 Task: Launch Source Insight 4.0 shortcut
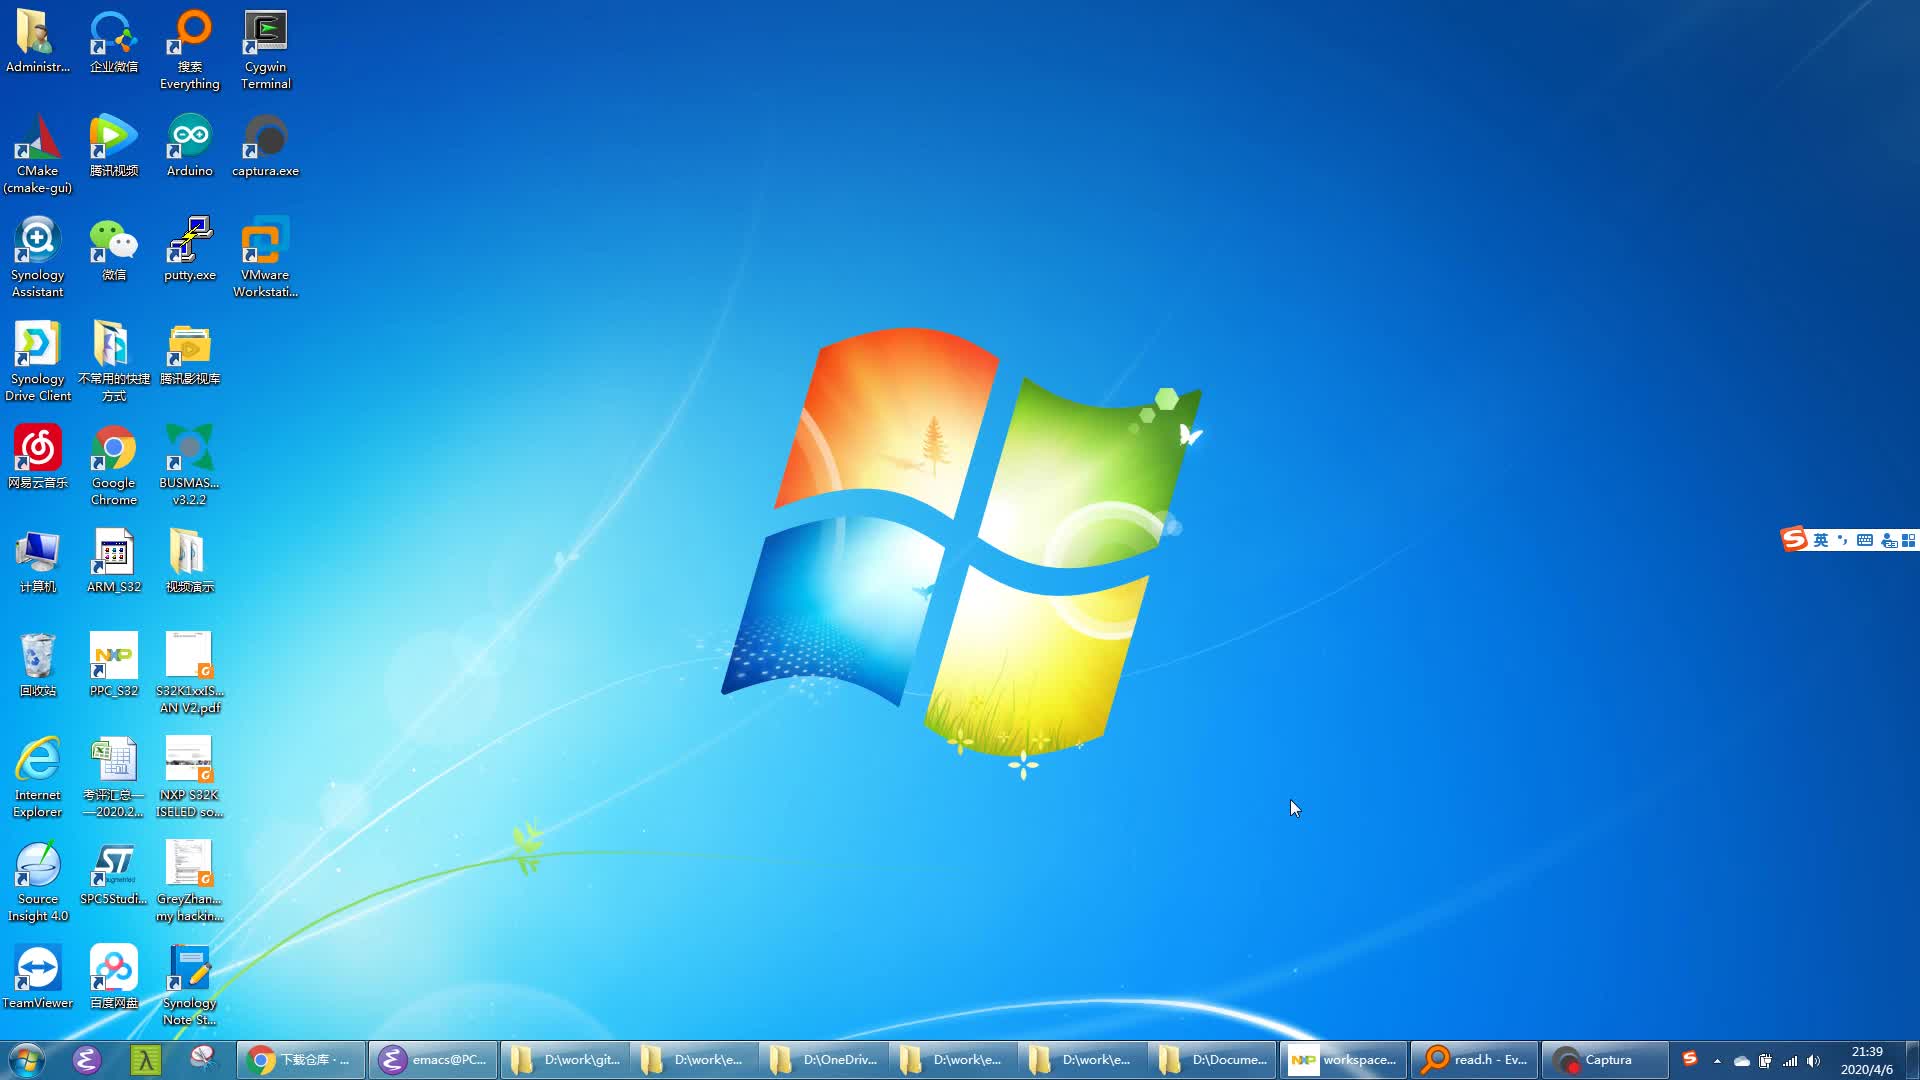click(x=38, y=882)
